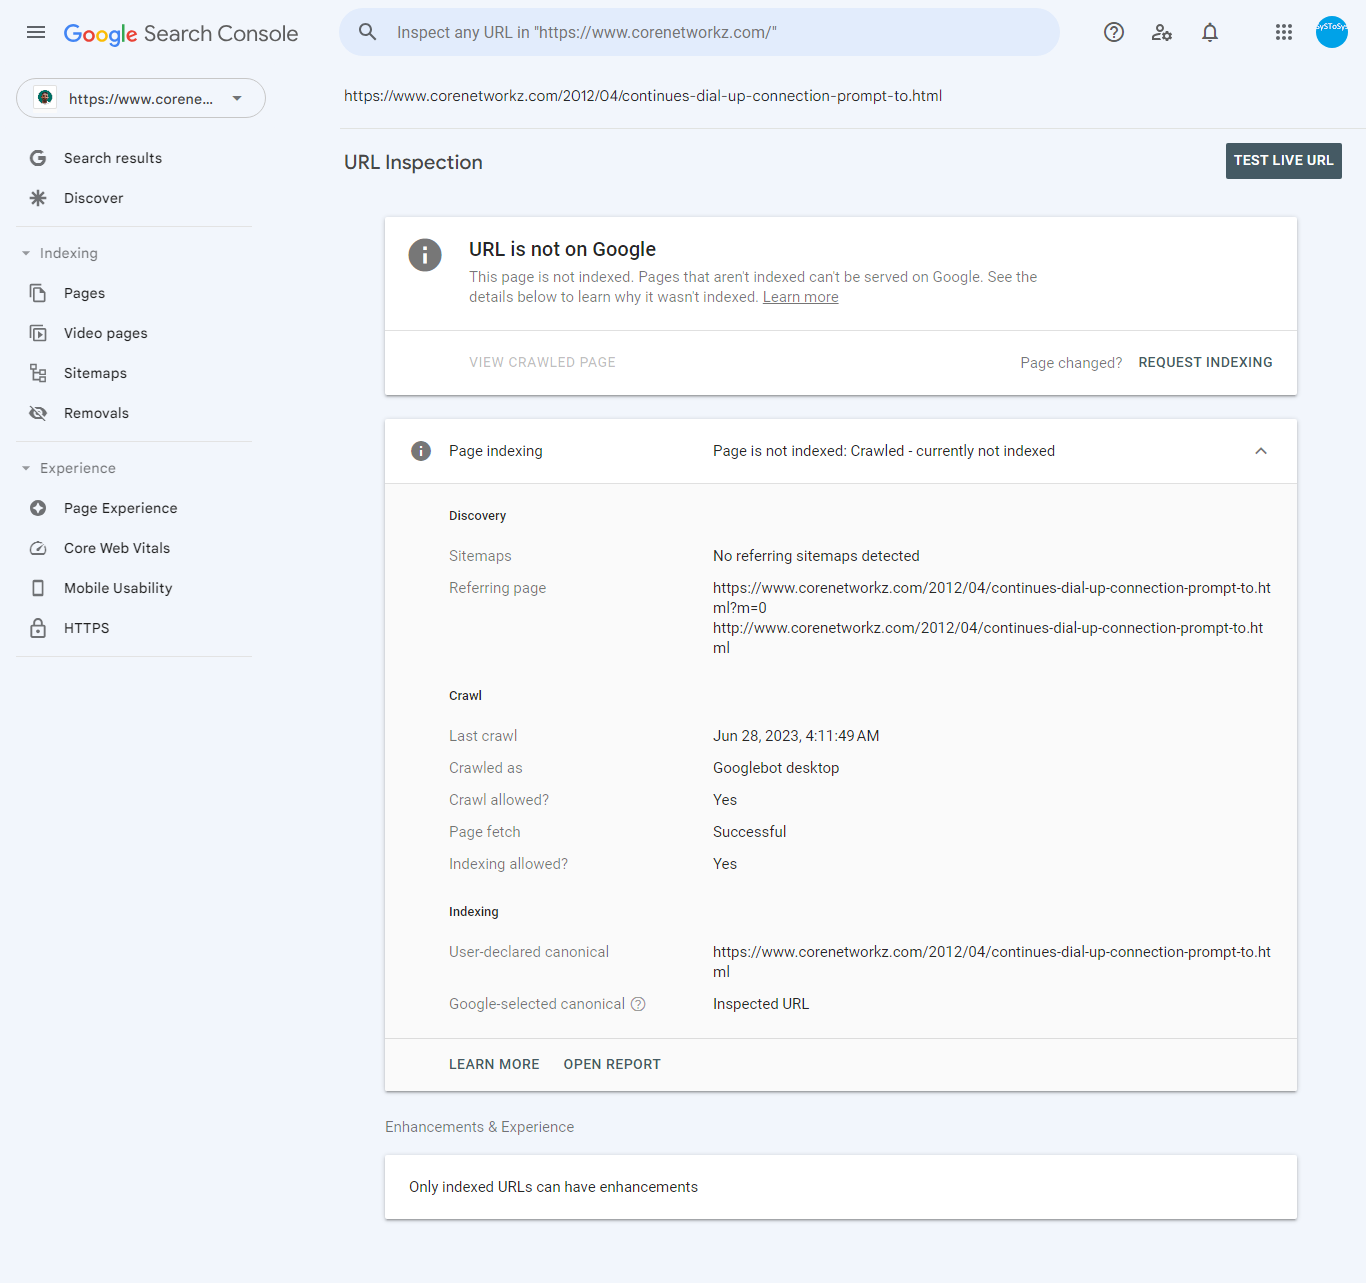Open the property selector dropdown
Image resolution: width=1366 pixels, height=1283 pixels.
coord(141,98)
